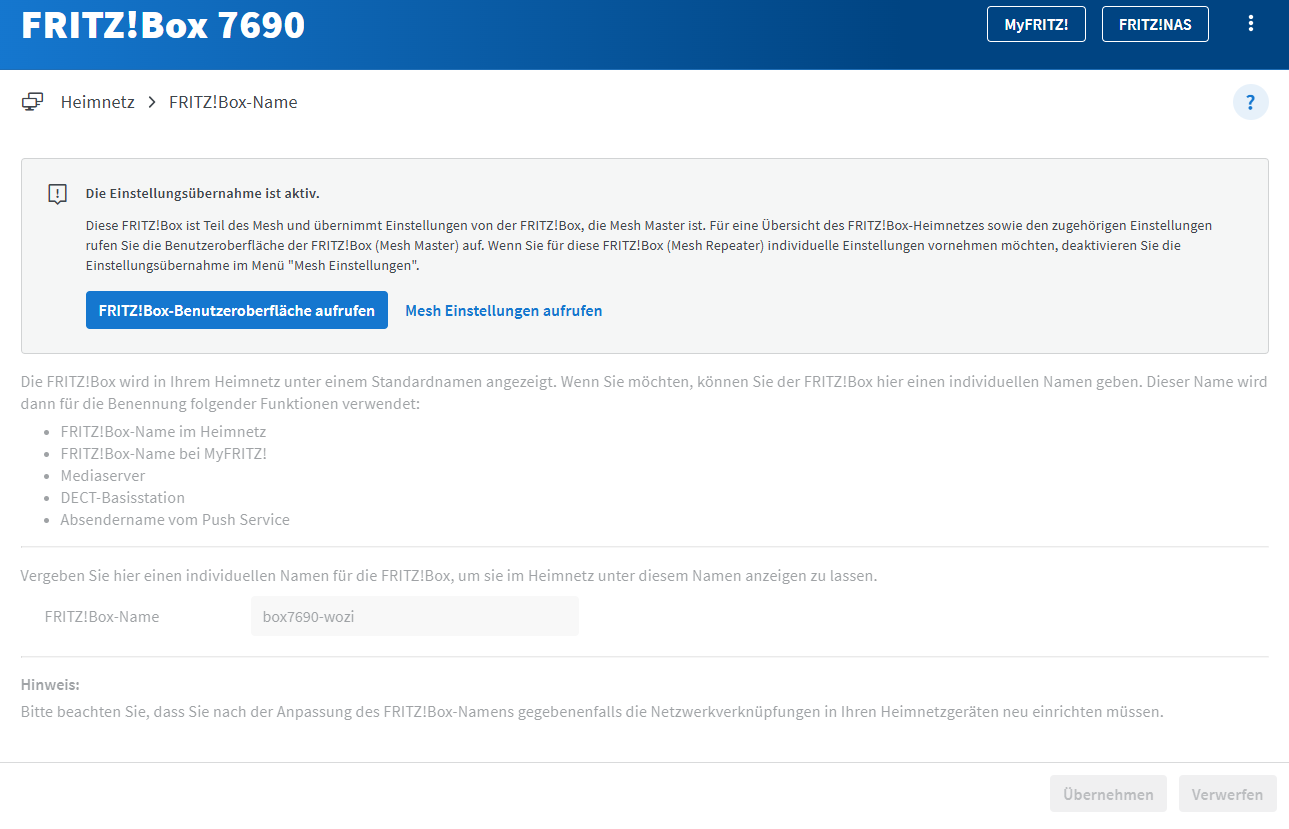This screenshot has height=829, width=1289.
Task: Click the 'FRITZ!Box-Name' field label
Action: [102, 616]
